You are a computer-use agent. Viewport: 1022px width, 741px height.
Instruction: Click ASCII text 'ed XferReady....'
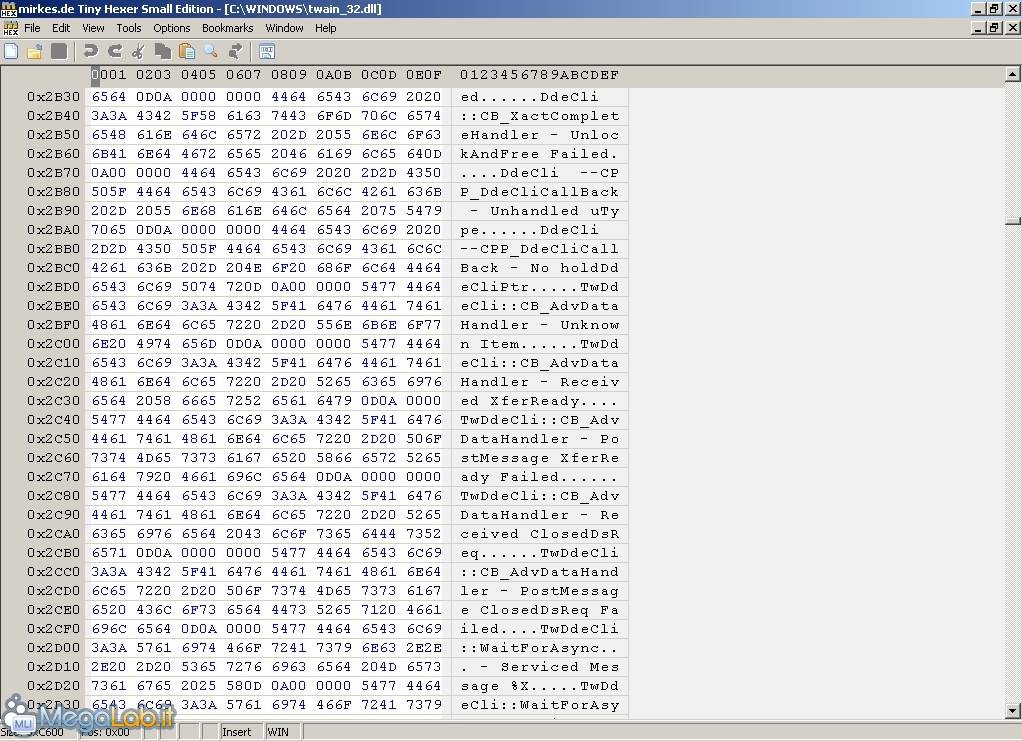540,401
